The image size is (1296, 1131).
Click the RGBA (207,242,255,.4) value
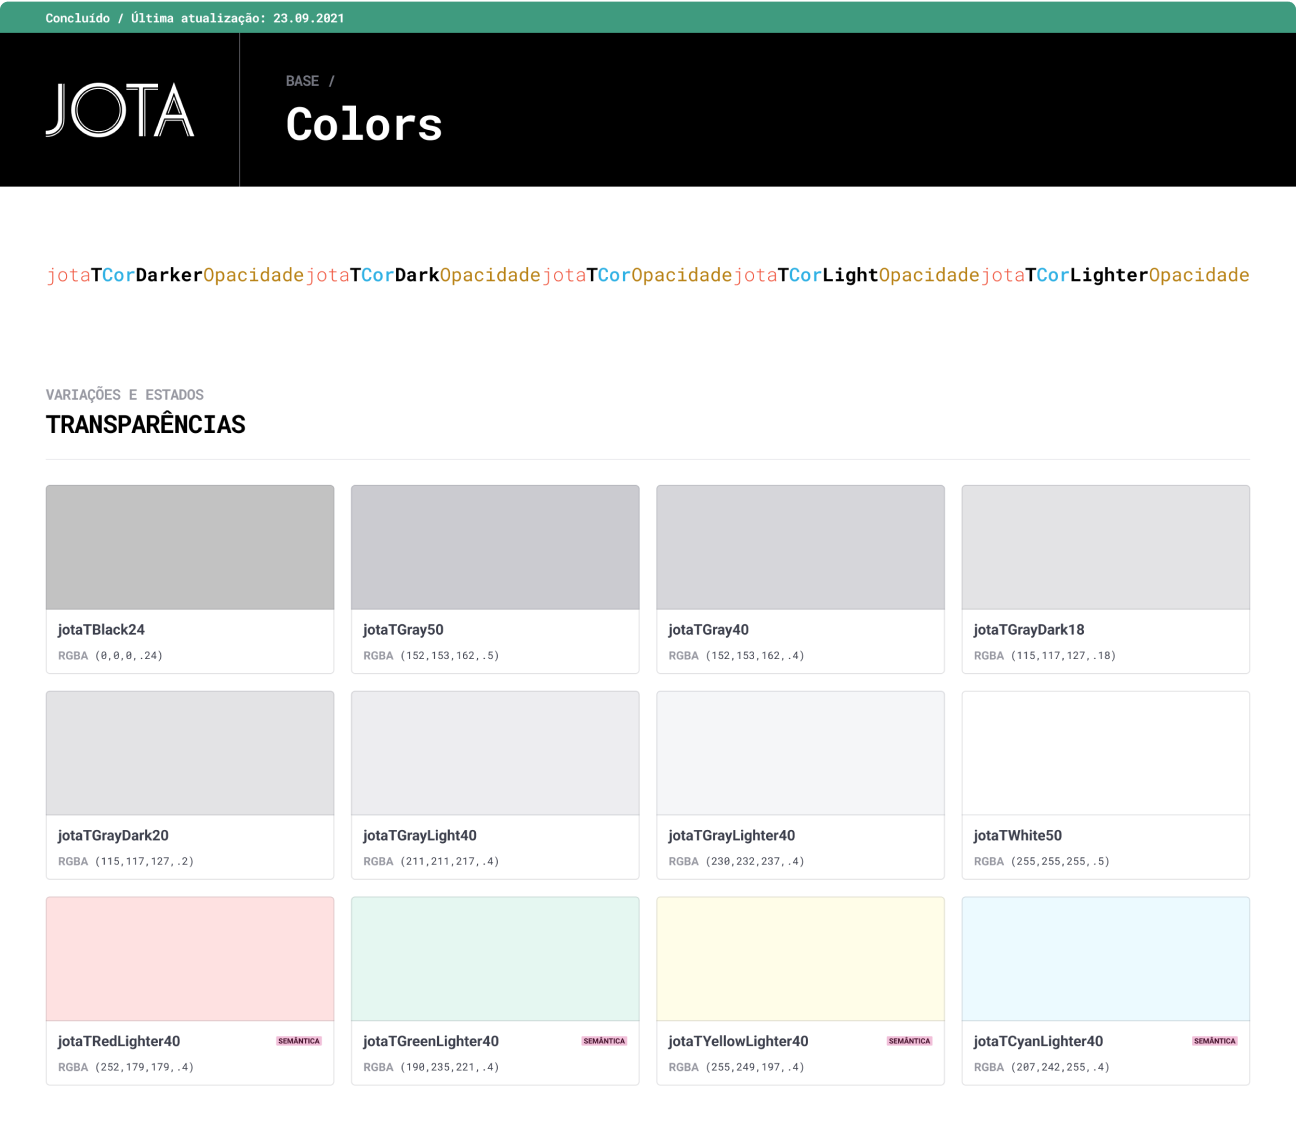(1042, 1068)
